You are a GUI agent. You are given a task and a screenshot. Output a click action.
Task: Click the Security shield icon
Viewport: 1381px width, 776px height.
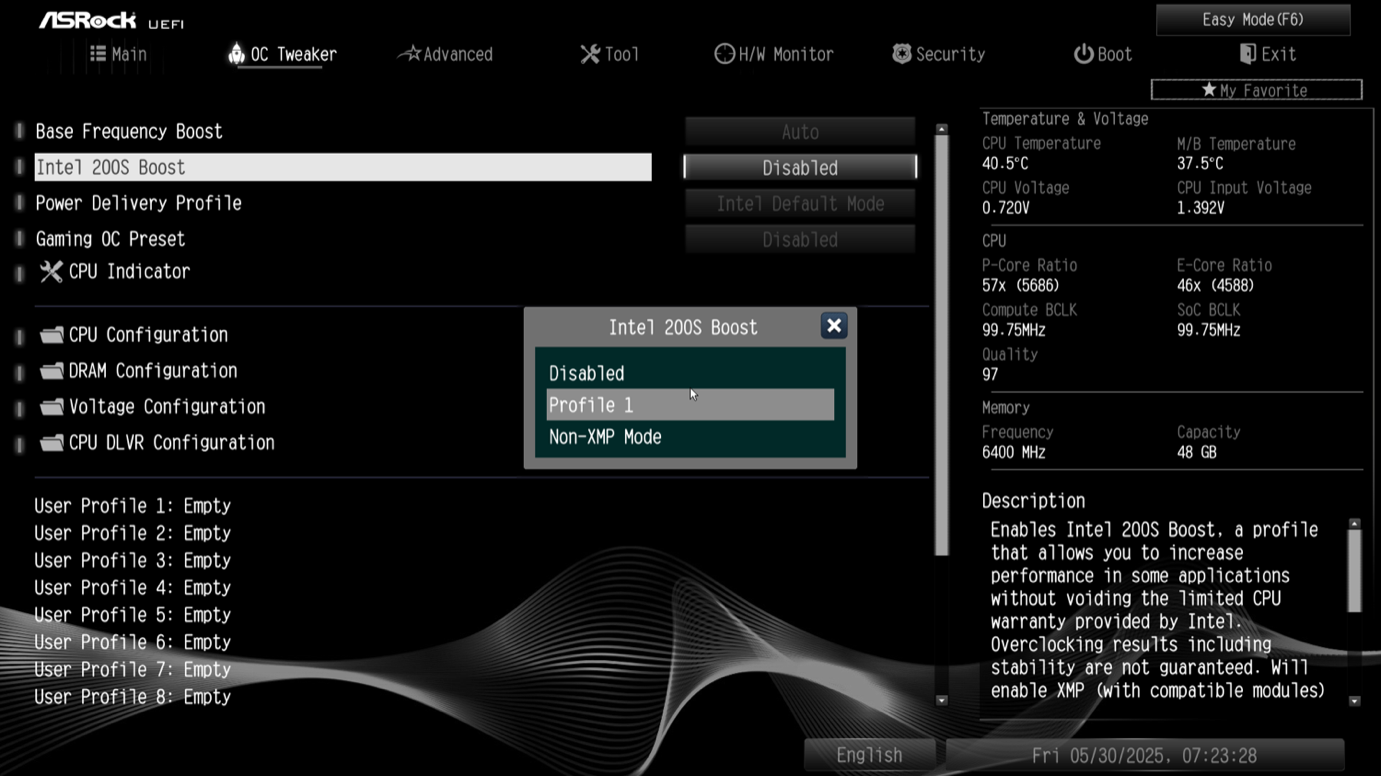coord(902,54)
